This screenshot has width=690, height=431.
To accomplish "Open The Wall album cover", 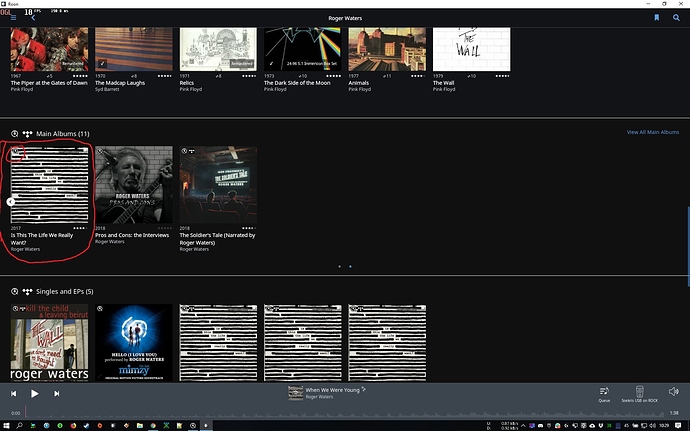I will click(x=472, y=49).
